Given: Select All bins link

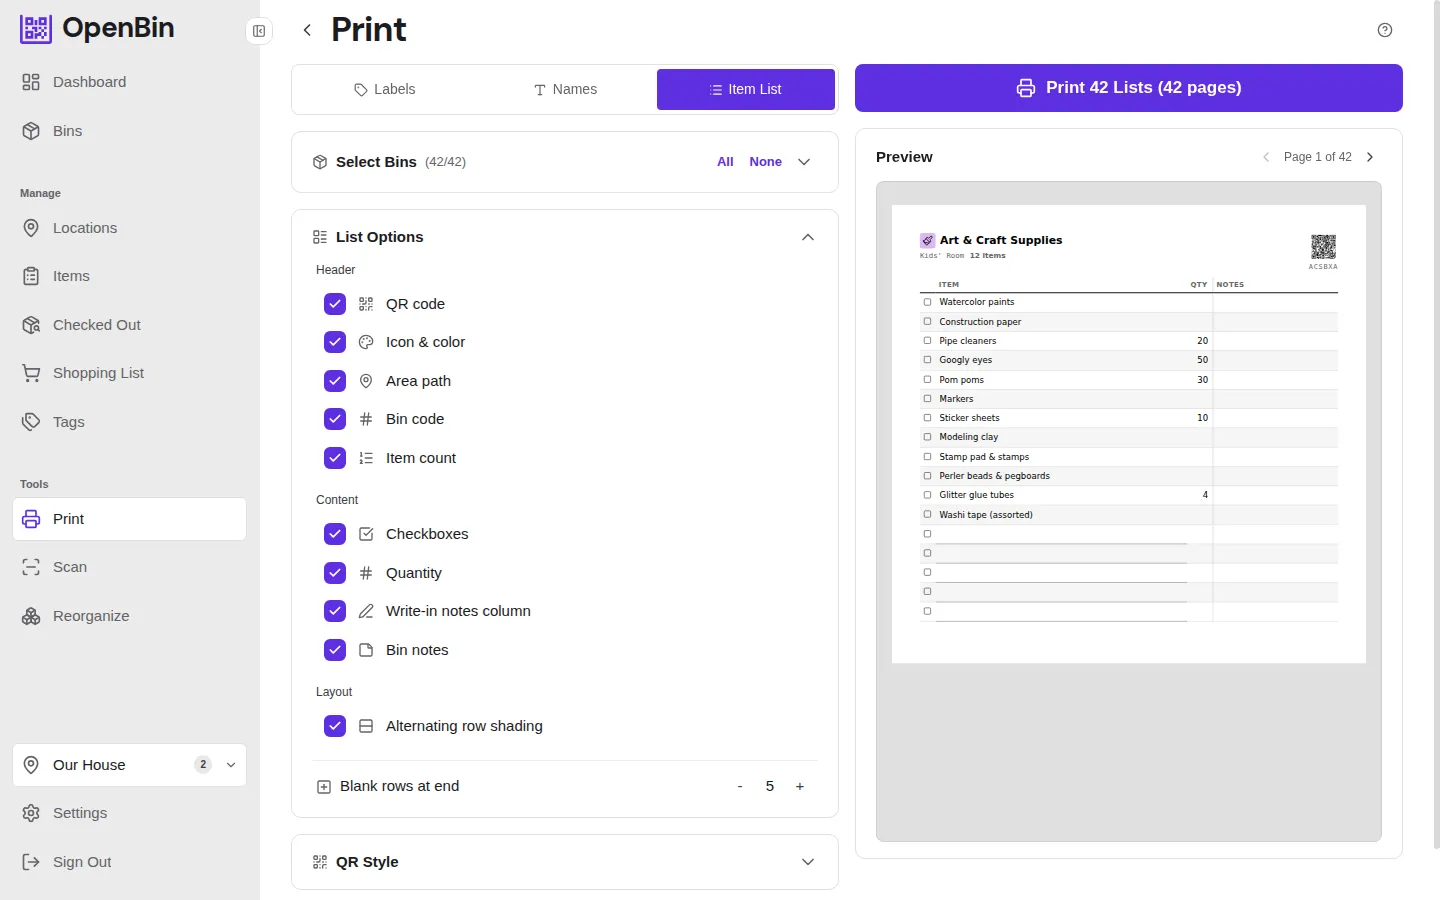Looking at the screenshot, I should click(x=725, y=162).
